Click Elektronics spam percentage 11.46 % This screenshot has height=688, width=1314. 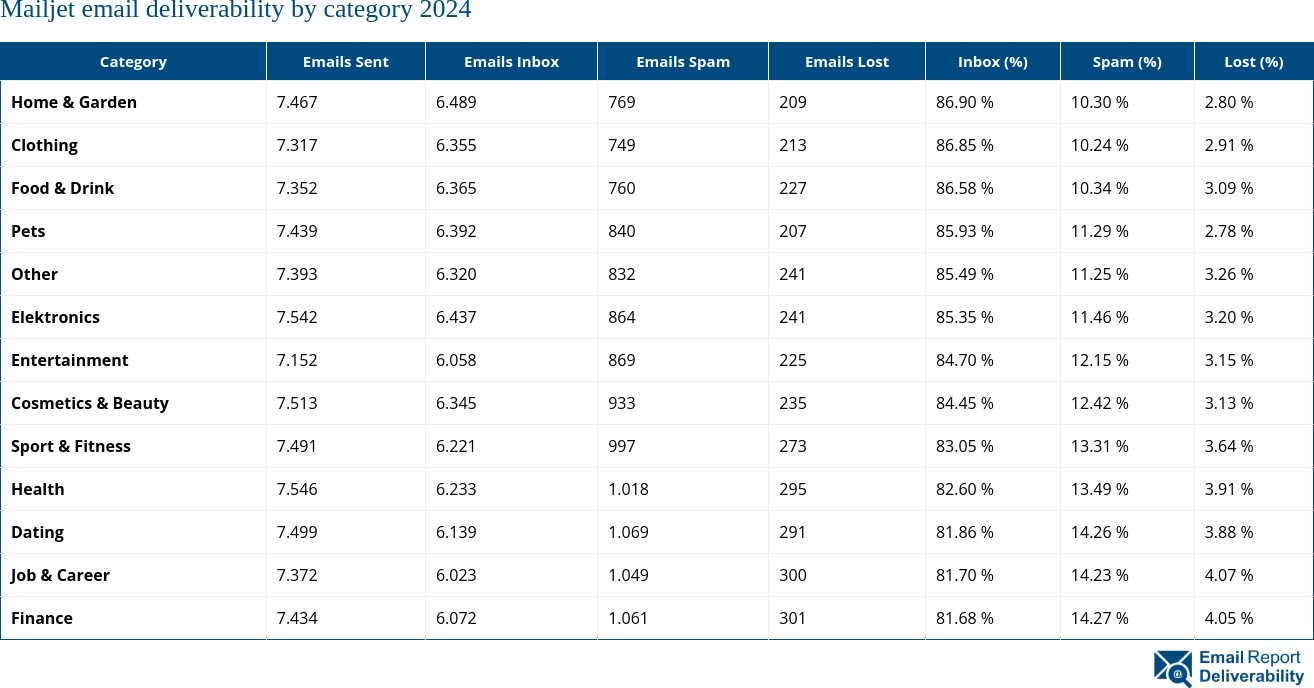pyautogui.click(x=1100, y=317)
